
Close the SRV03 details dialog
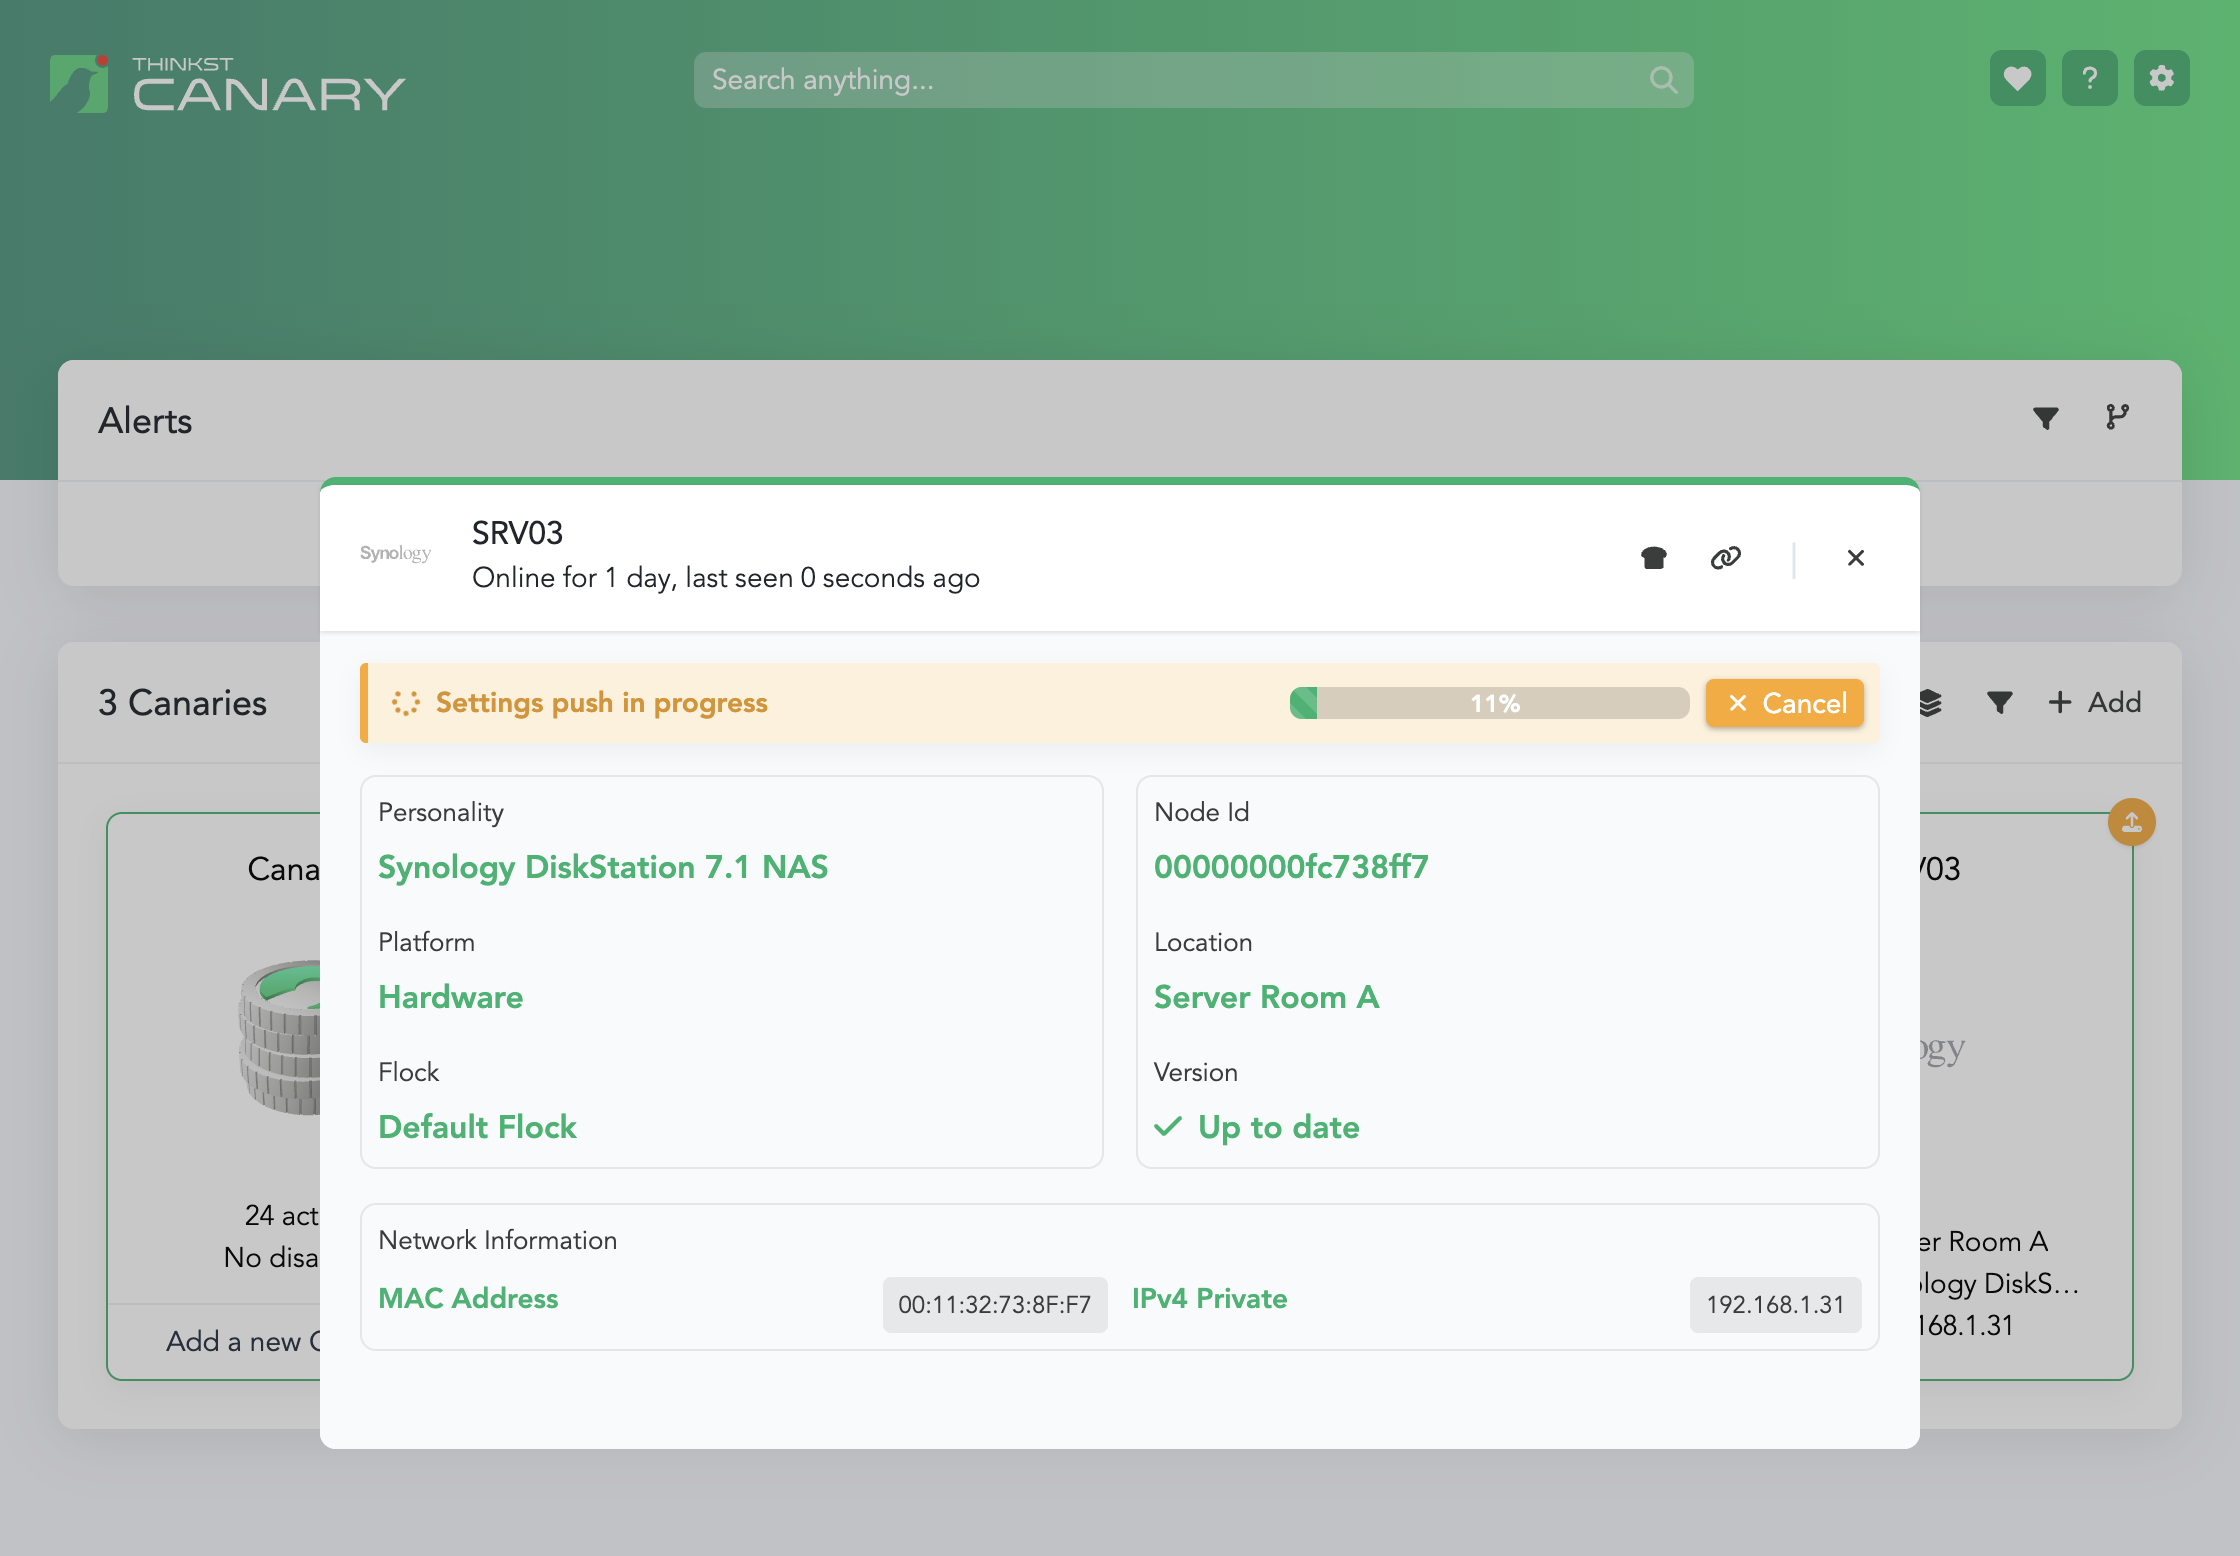pos(1856,558)
